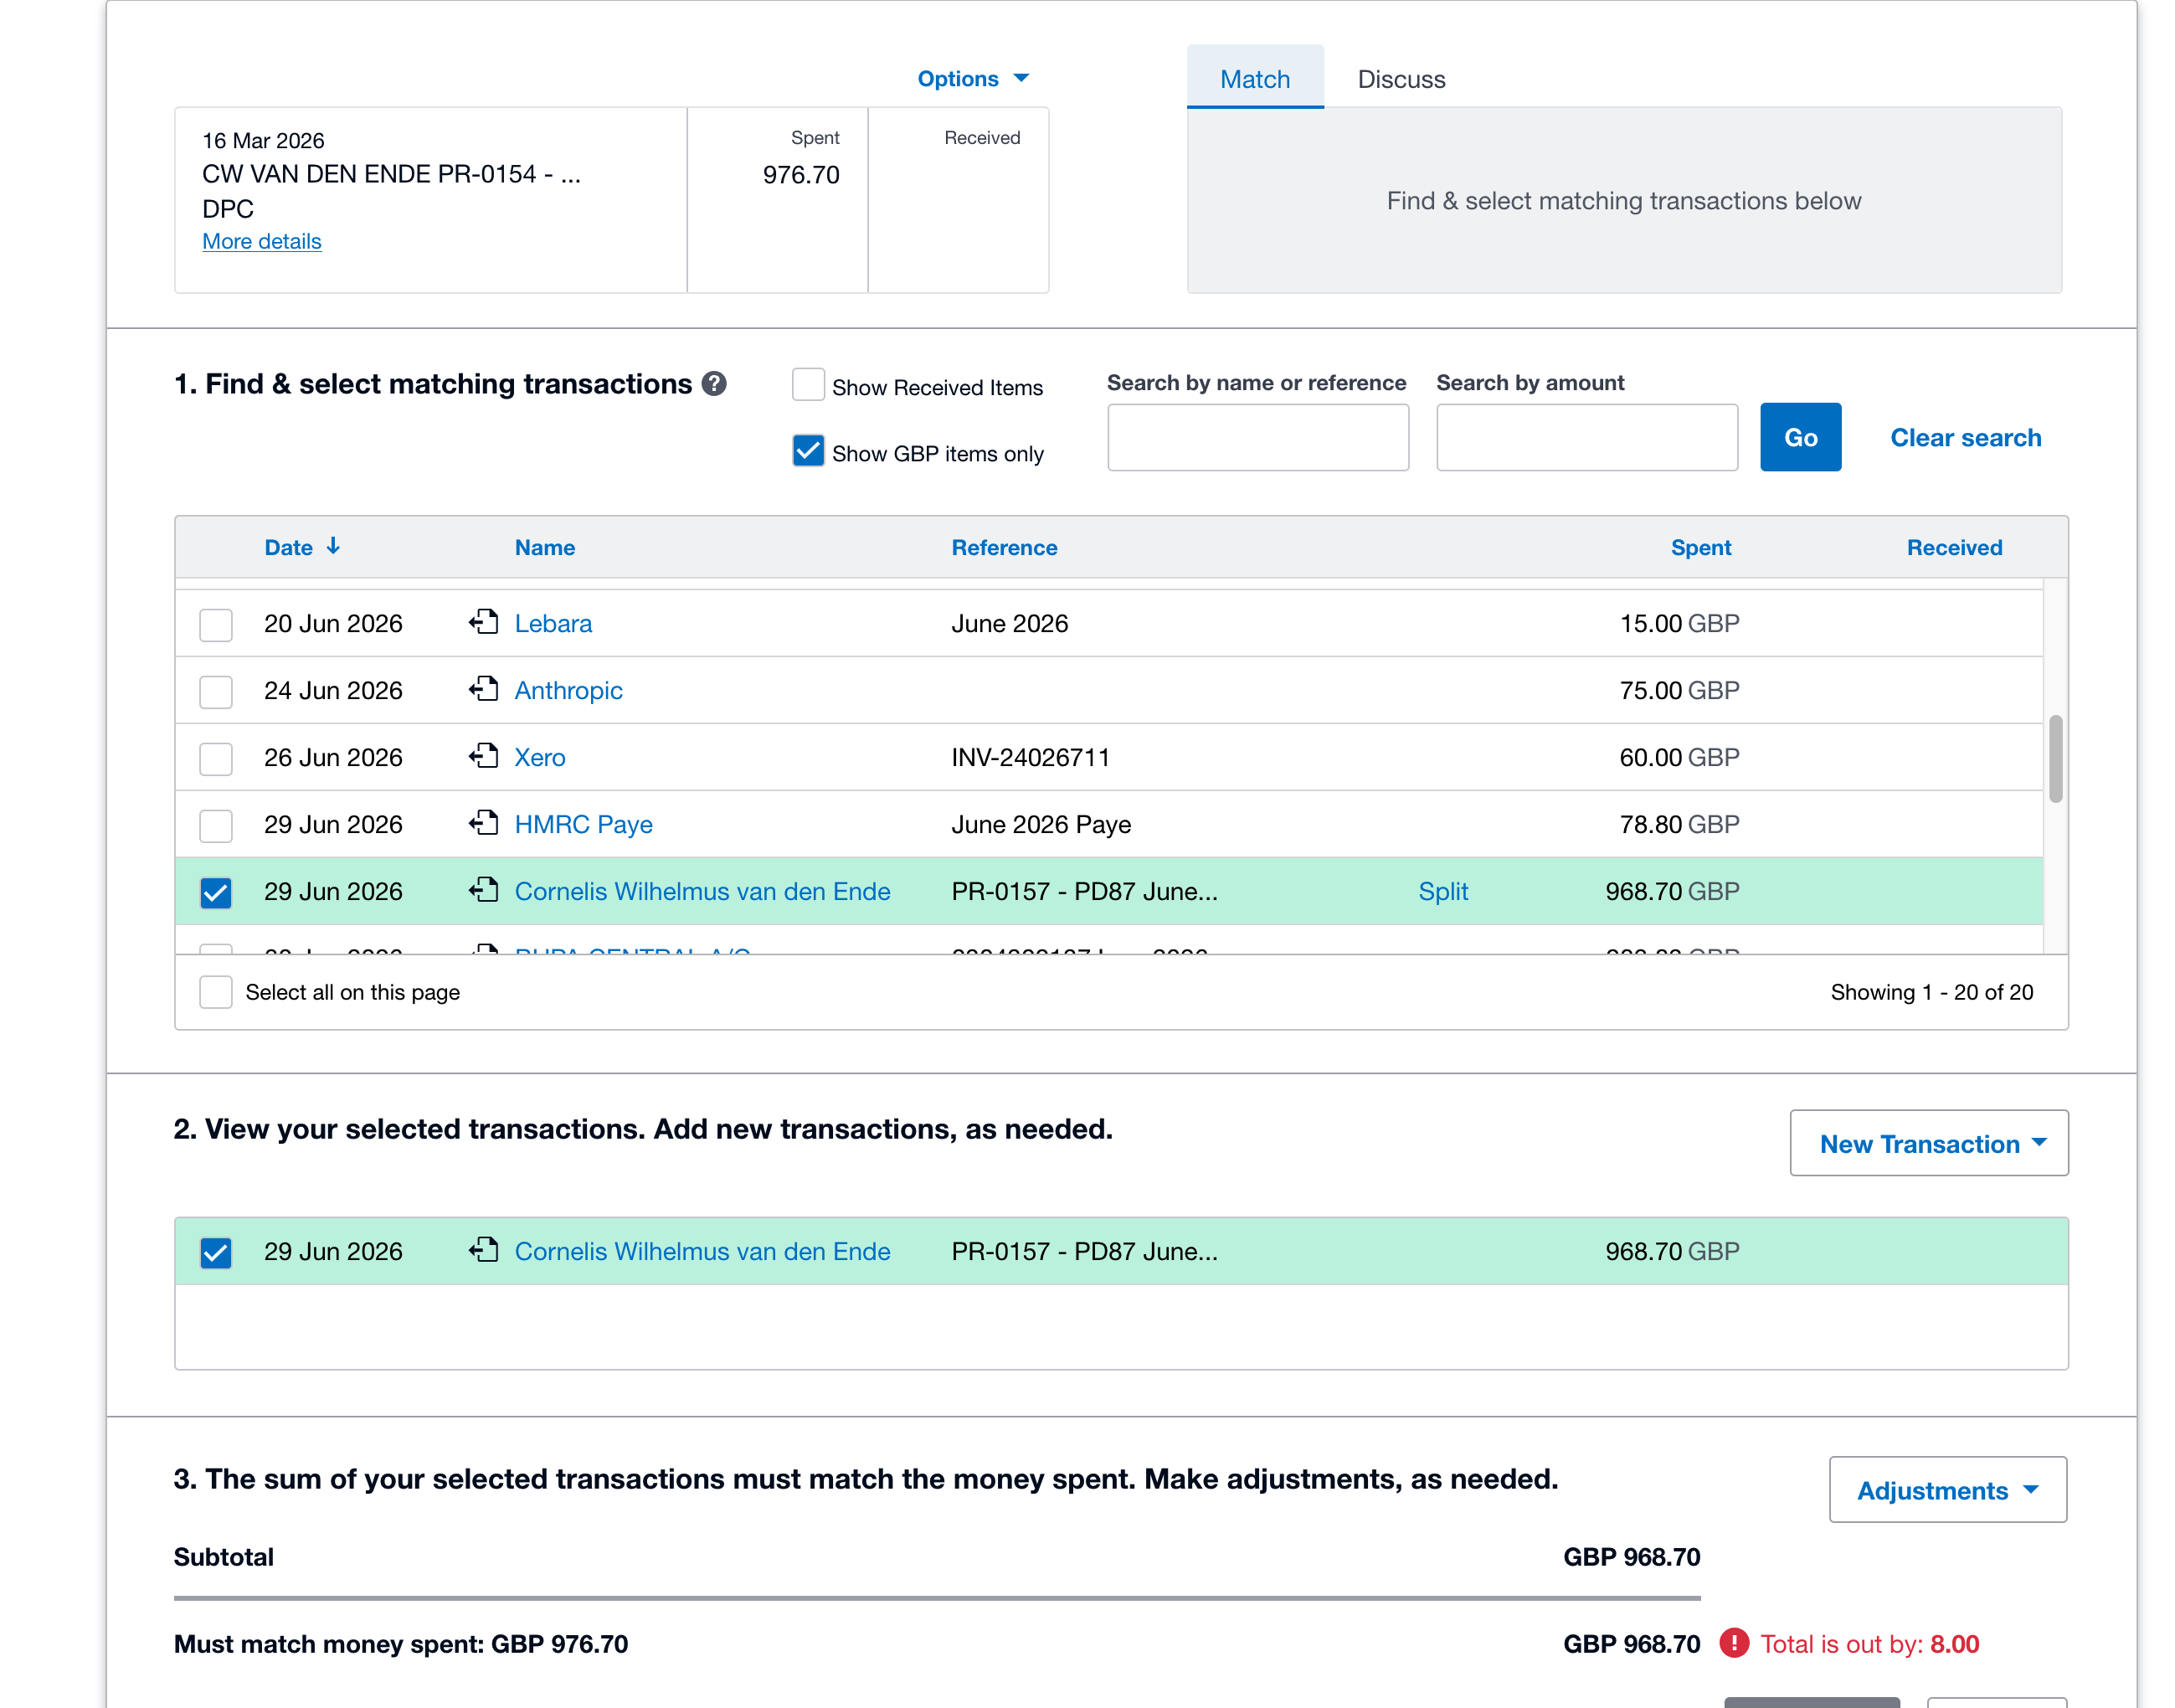Open the More details link

(x=262, y=242)
